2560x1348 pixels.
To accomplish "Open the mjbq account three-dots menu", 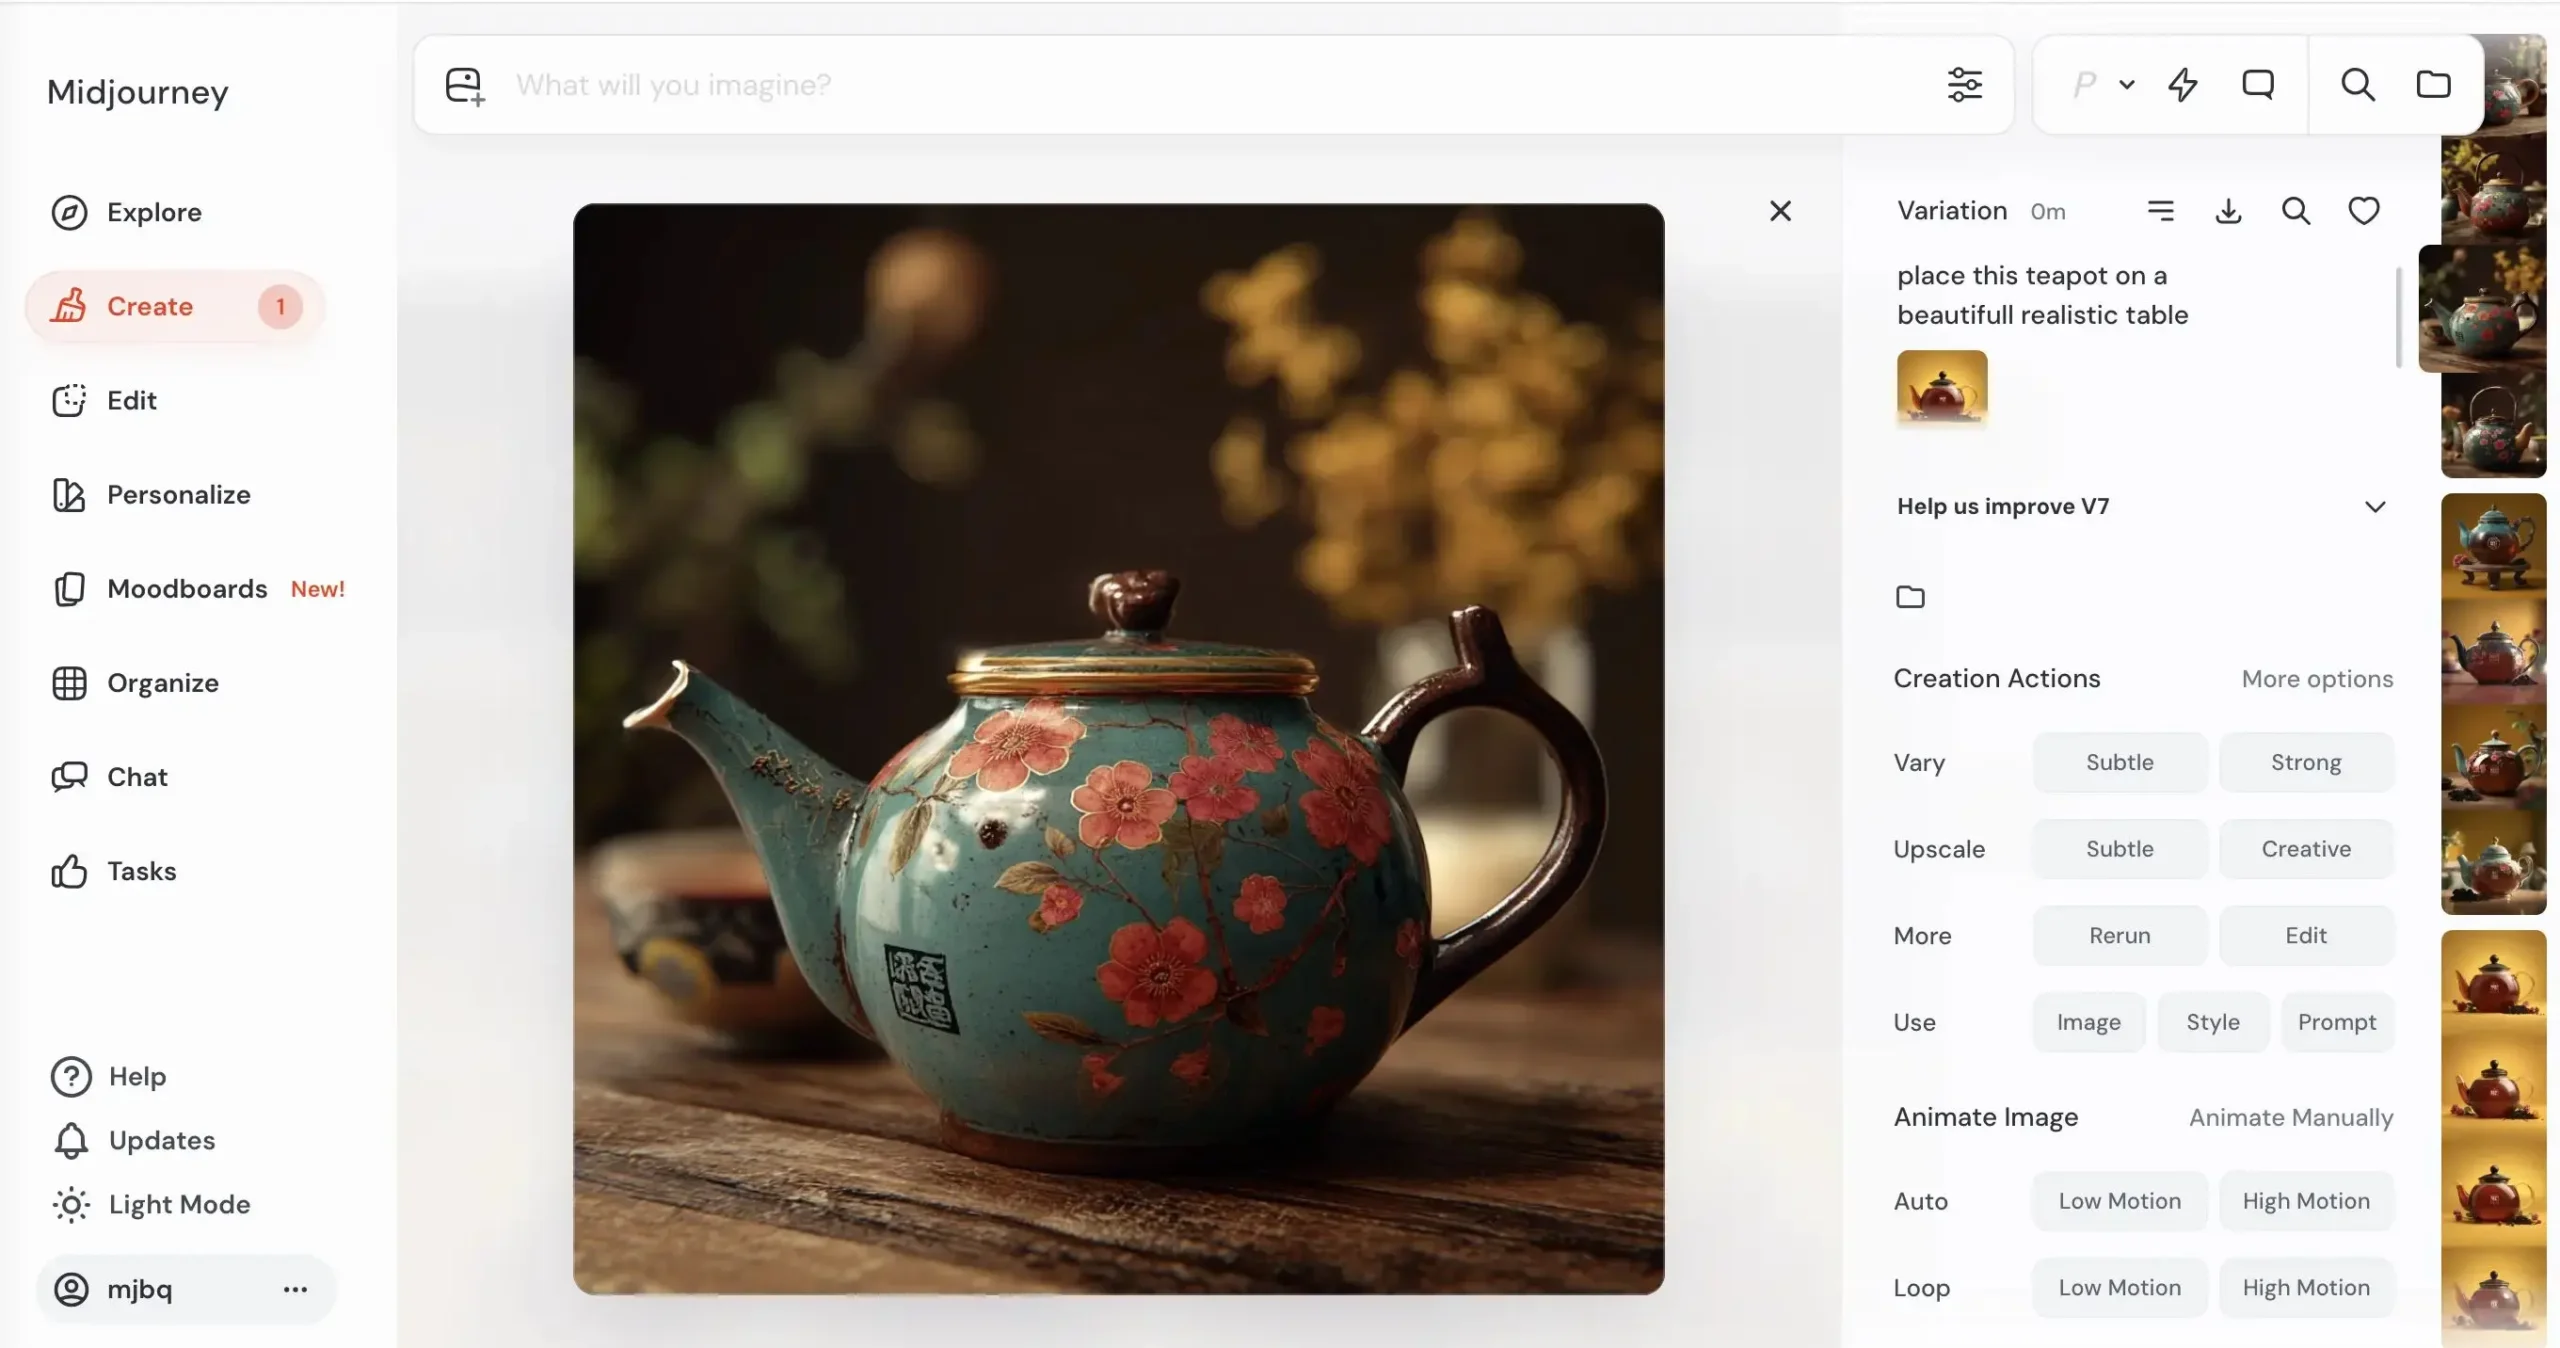I will (x=295, y=1289).
